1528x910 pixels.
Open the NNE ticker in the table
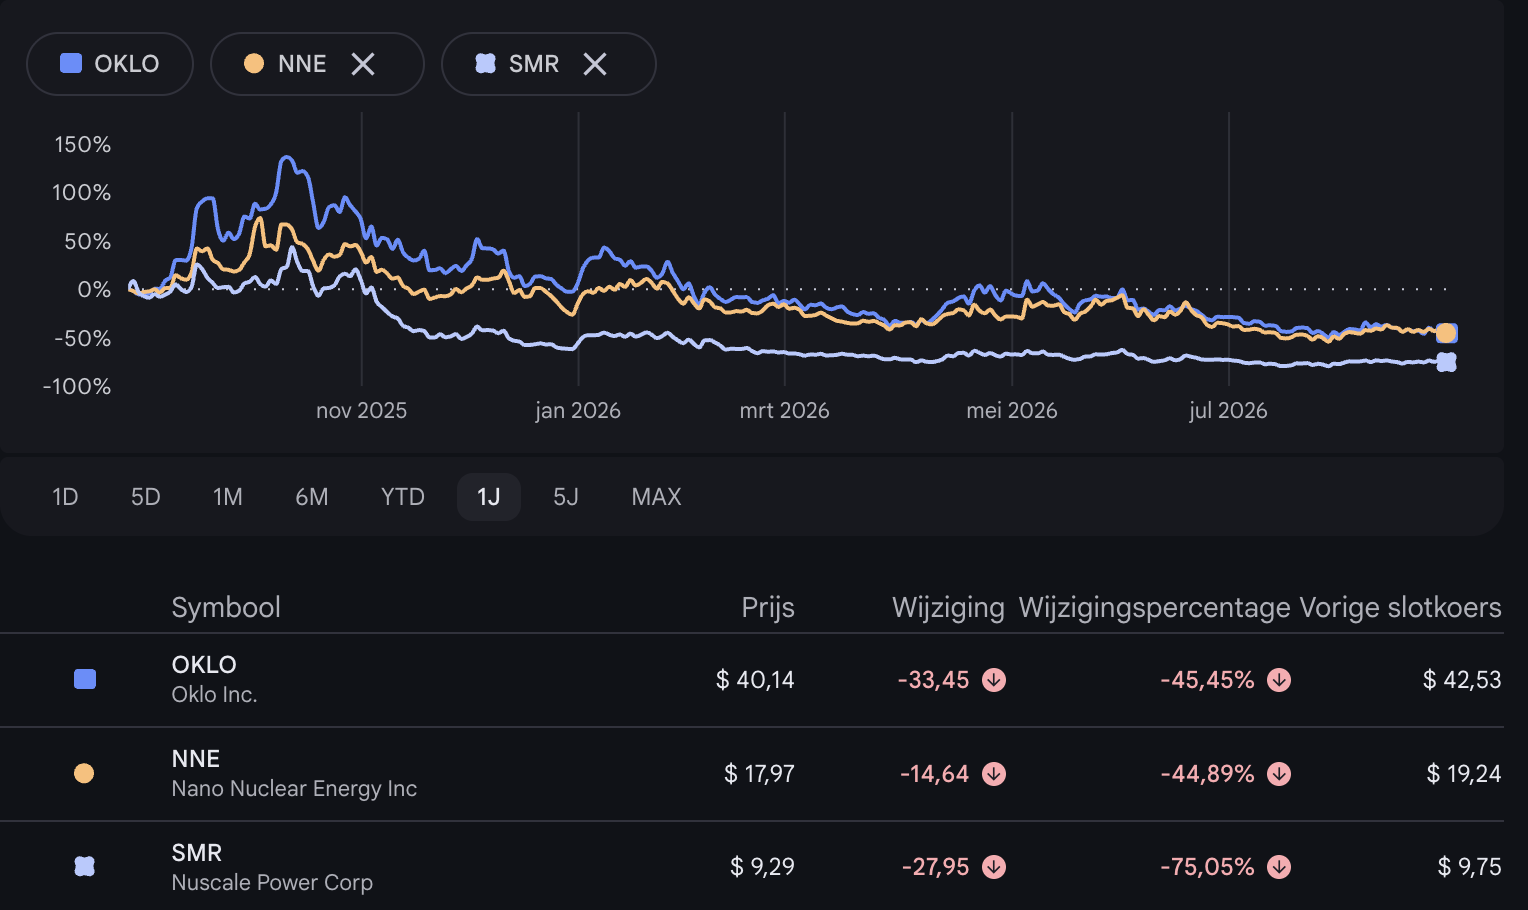point(196,759)
